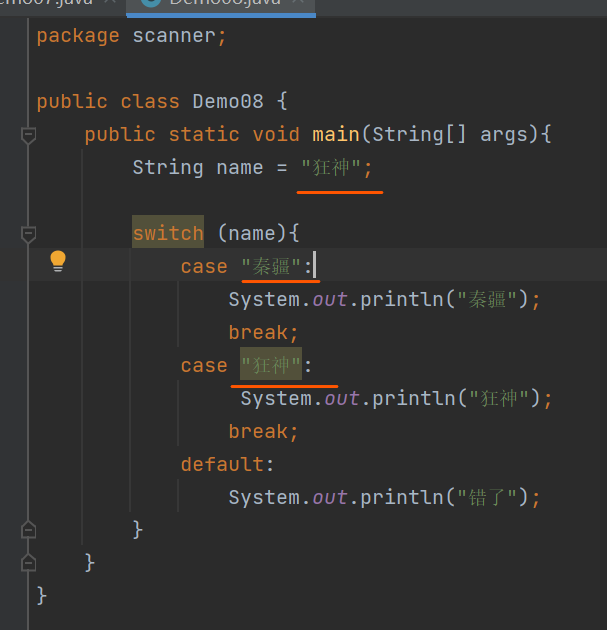Click fold end marker at switch closing brace
607x630 pixels.
[x=29, y=530]
